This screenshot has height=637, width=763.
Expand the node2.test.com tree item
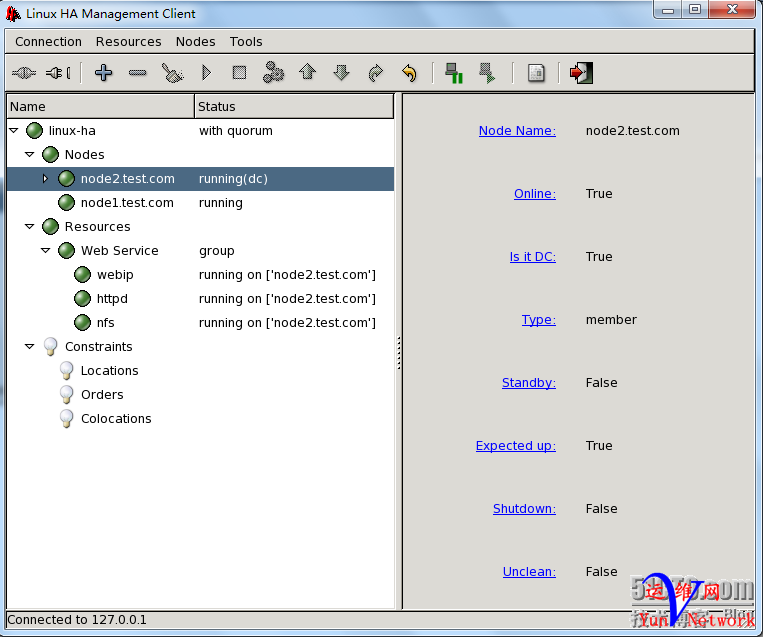pyautogui.click(x=45, y=179)
